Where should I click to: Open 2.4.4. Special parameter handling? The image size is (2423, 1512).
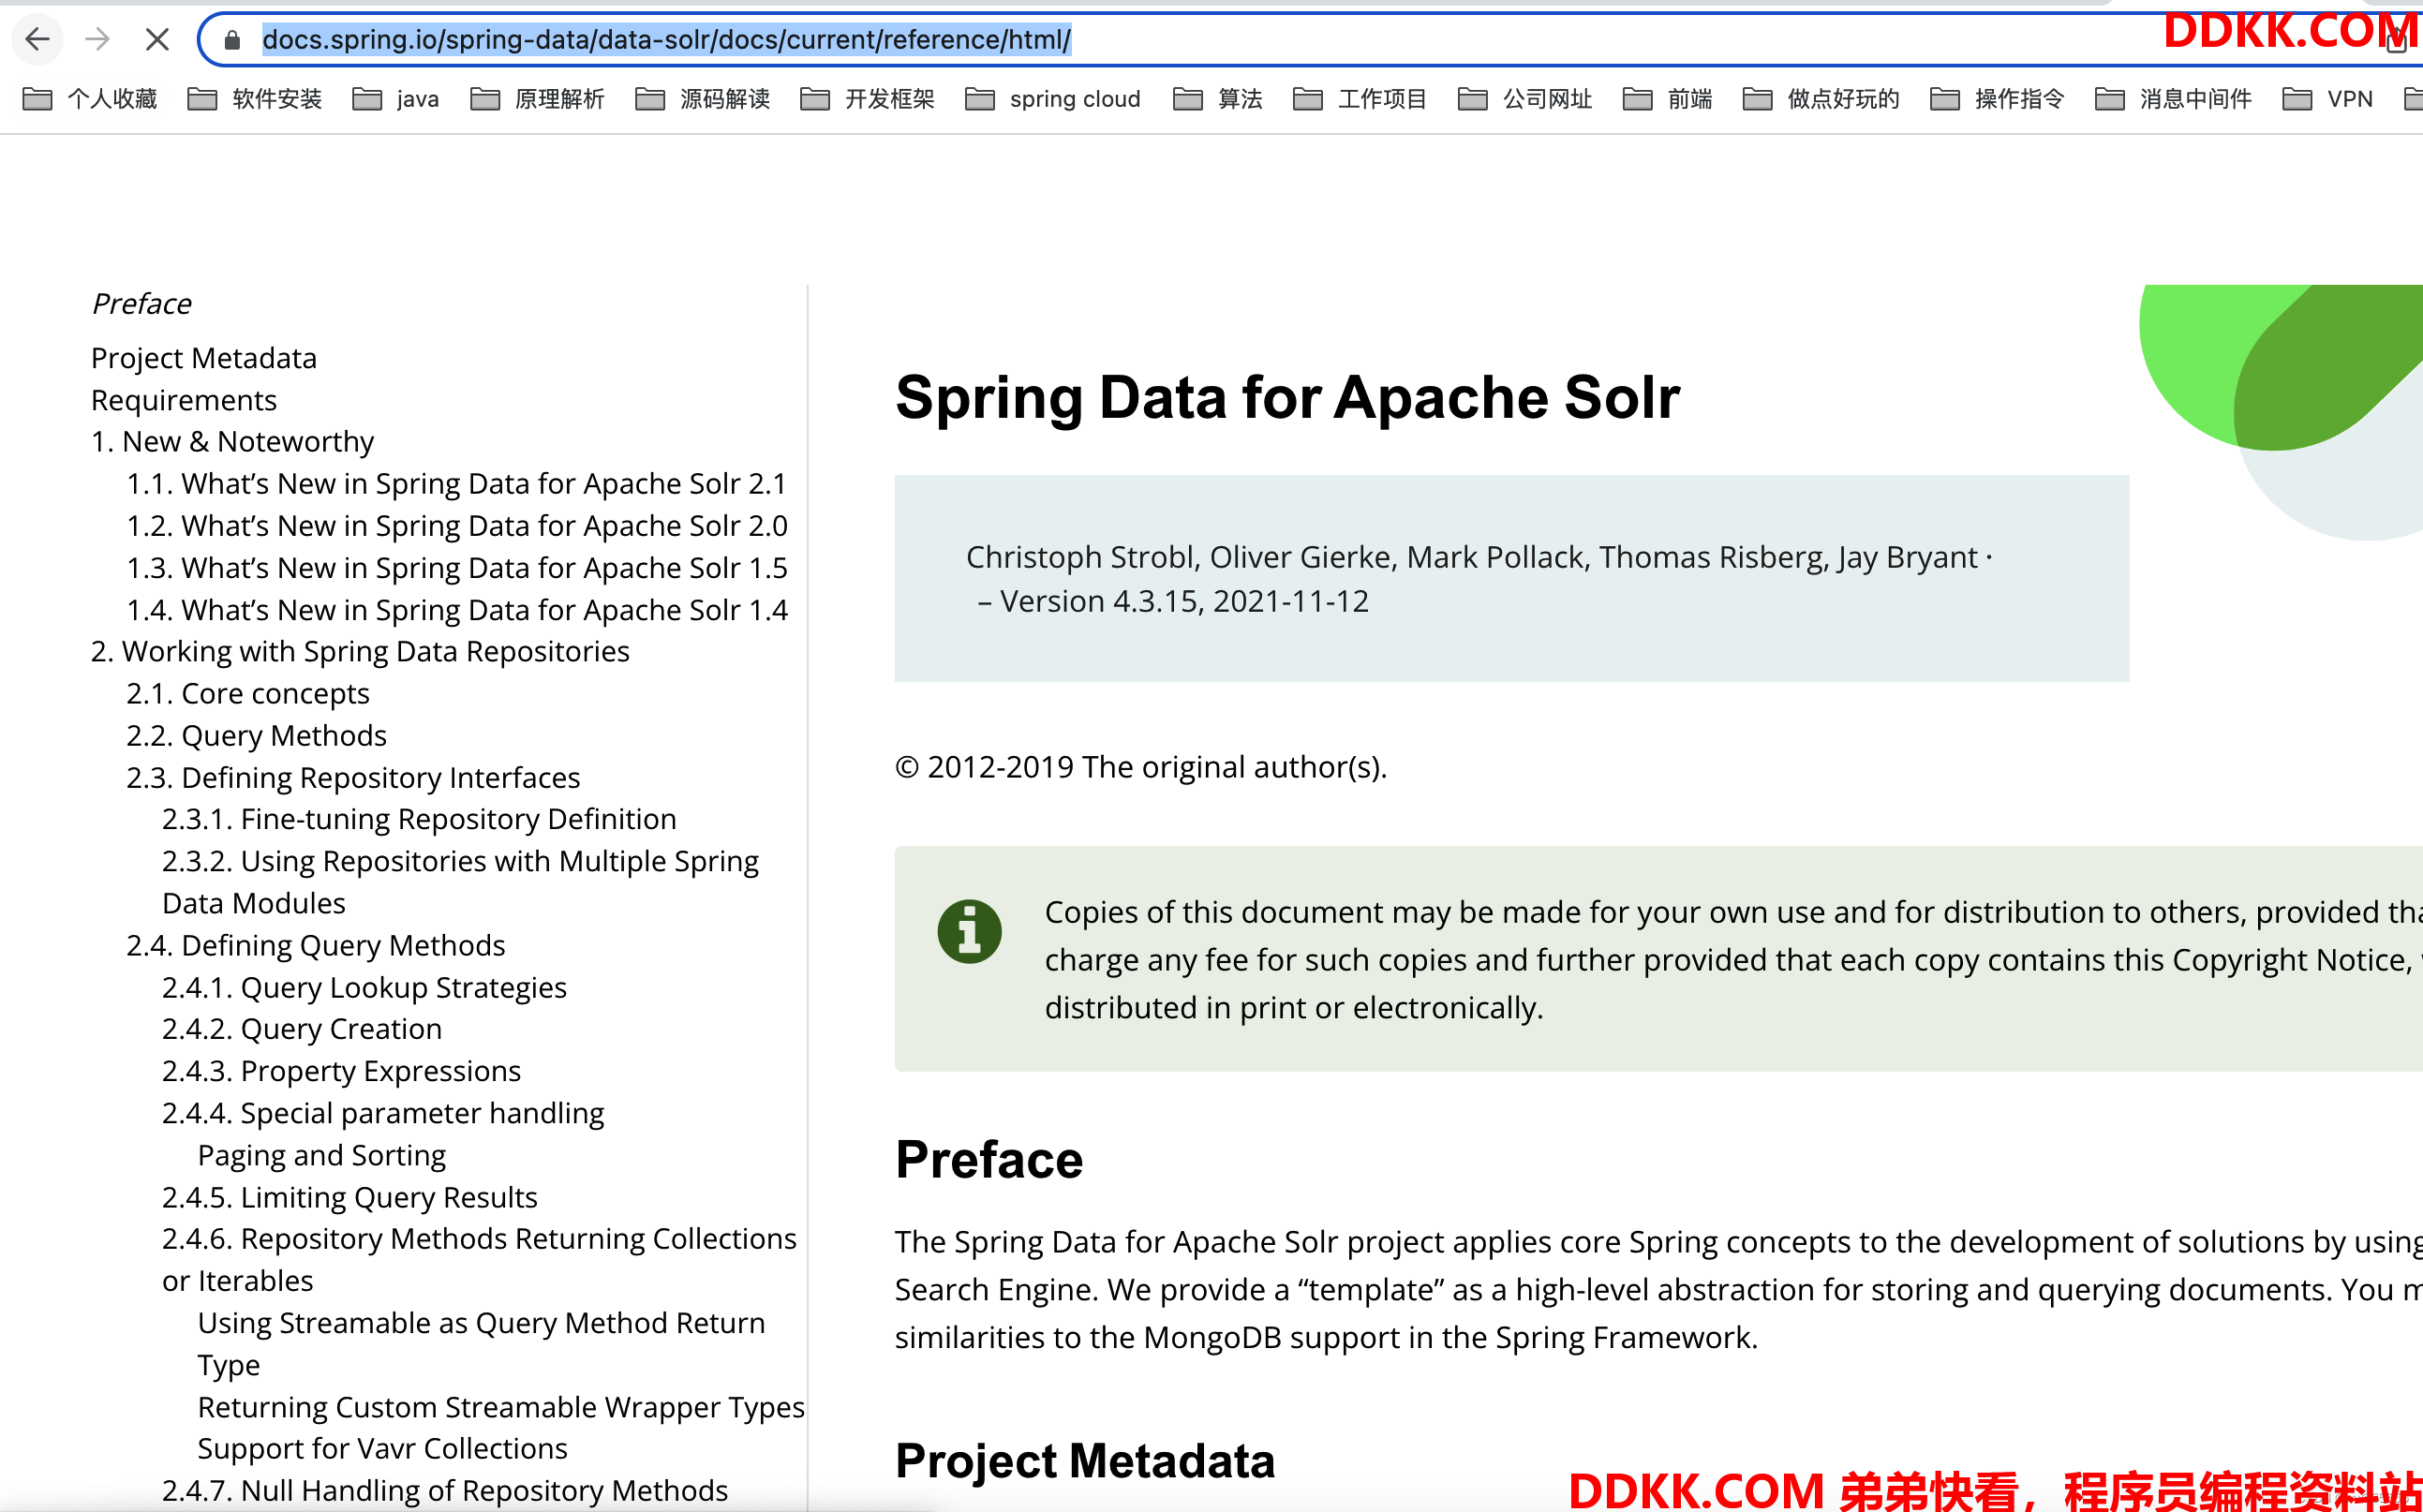pos(383,1113)
